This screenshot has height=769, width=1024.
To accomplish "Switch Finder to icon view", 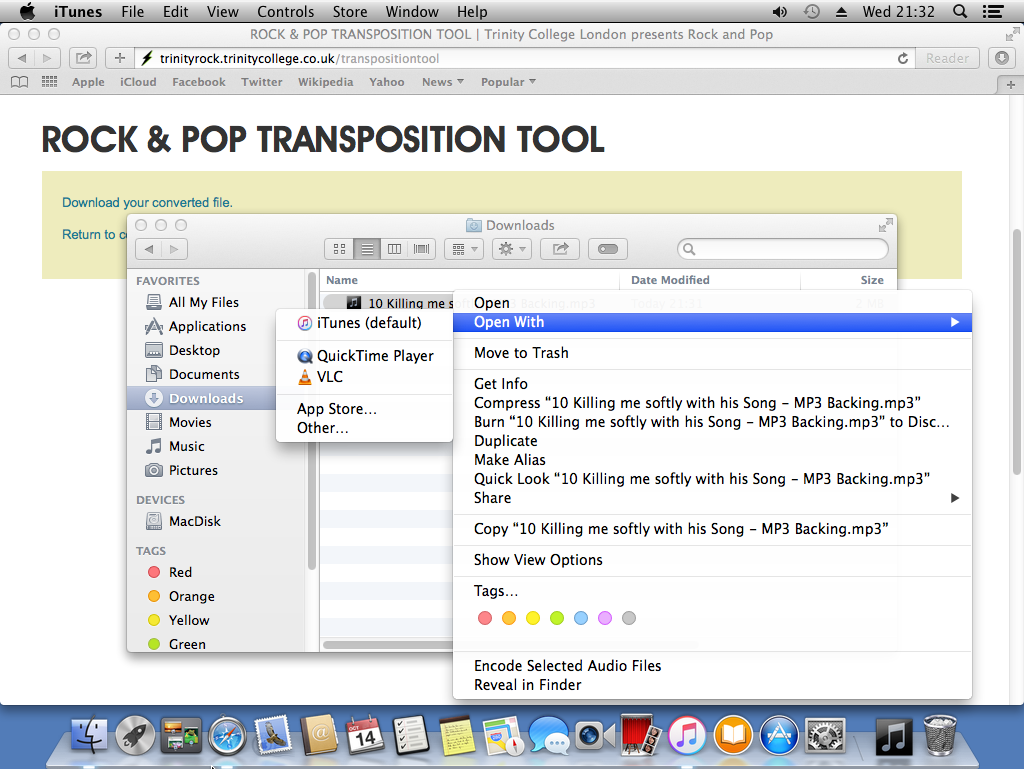I will tap(339, 249).
